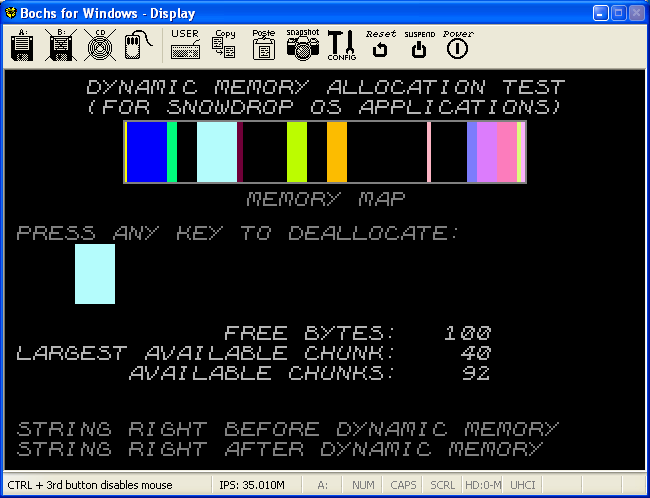Click the 'FREE BYTES:' label
This screenshot has height=498, width=650.
(x=310, y=333)
